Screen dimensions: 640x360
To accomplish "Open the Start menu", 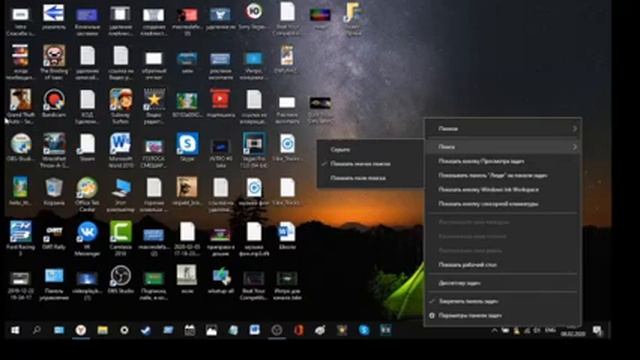I will (15, 330).
